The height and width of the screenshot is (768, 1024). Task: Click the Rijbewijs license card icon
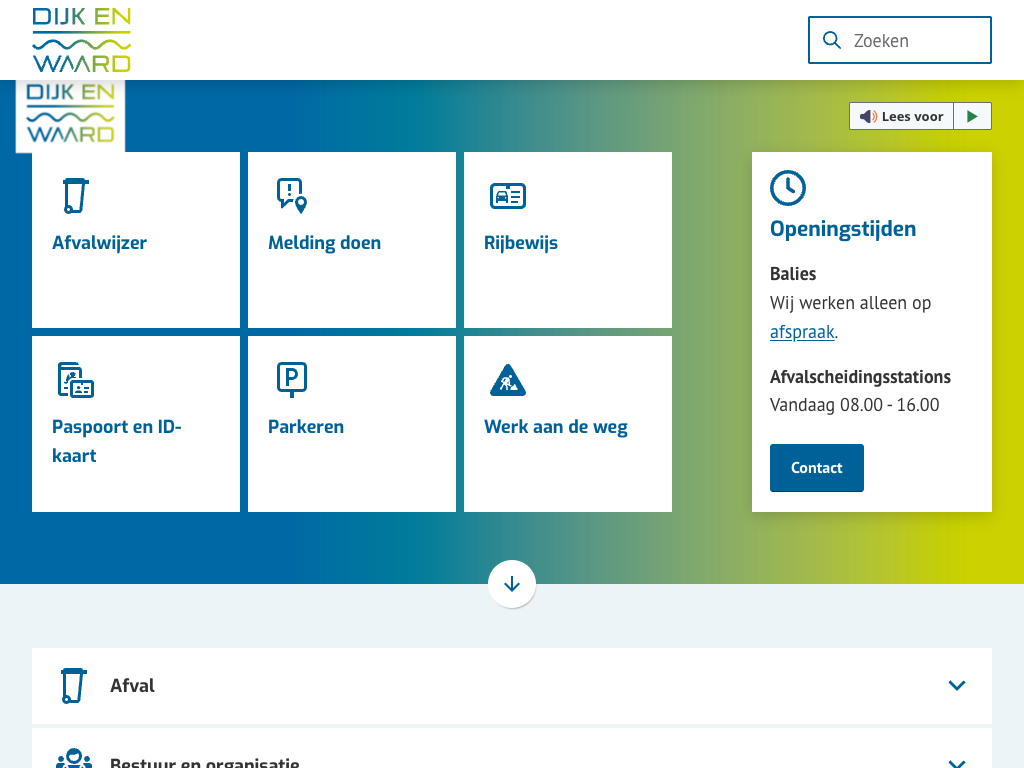click(x=507, y=195)
